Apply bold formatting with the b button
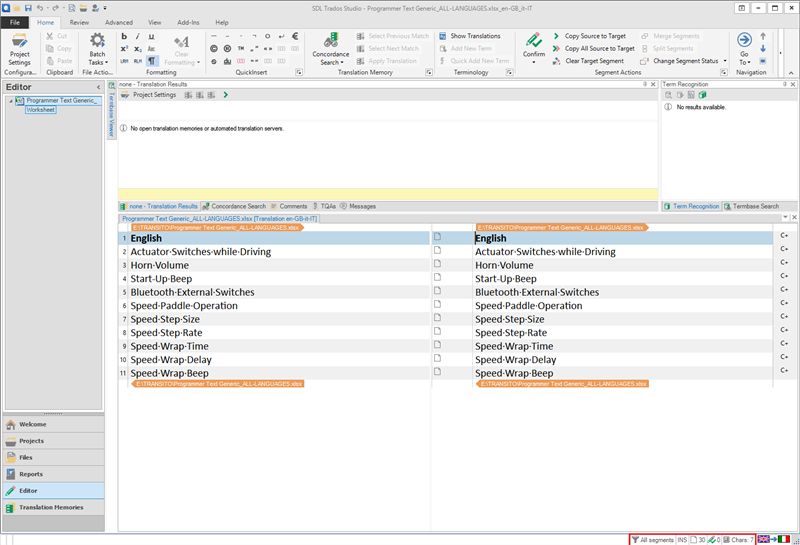Image resolution: width=800 pixels, height=545 pixels. pyautogui.click(x=124, y=36)
